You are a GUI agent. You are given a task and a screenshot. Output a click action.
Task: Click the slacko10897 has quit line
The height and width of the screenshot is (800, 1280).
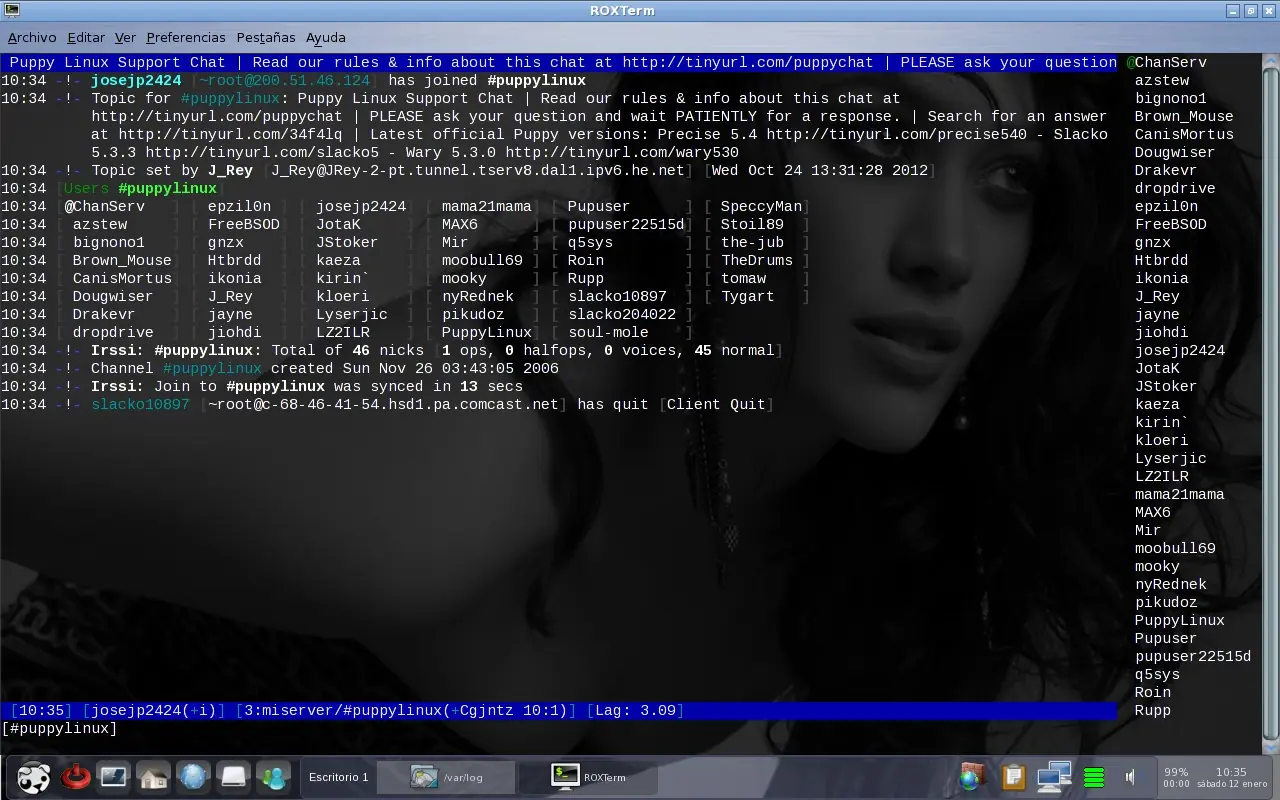click(x=387, y=404)
